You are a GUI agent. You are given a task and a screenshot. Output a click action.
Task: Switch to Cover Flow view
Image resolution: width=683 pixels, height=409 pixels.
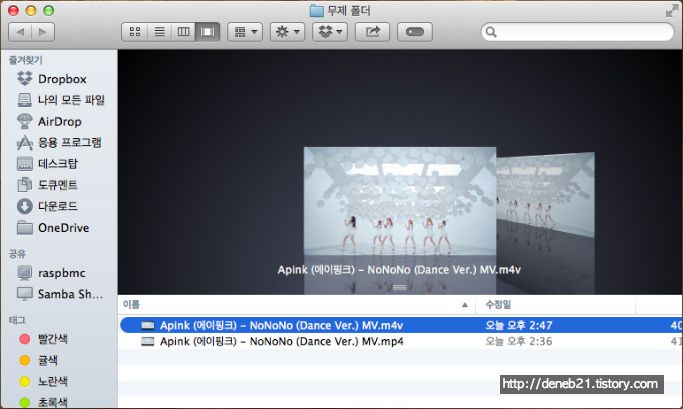[x=207, y=32]
